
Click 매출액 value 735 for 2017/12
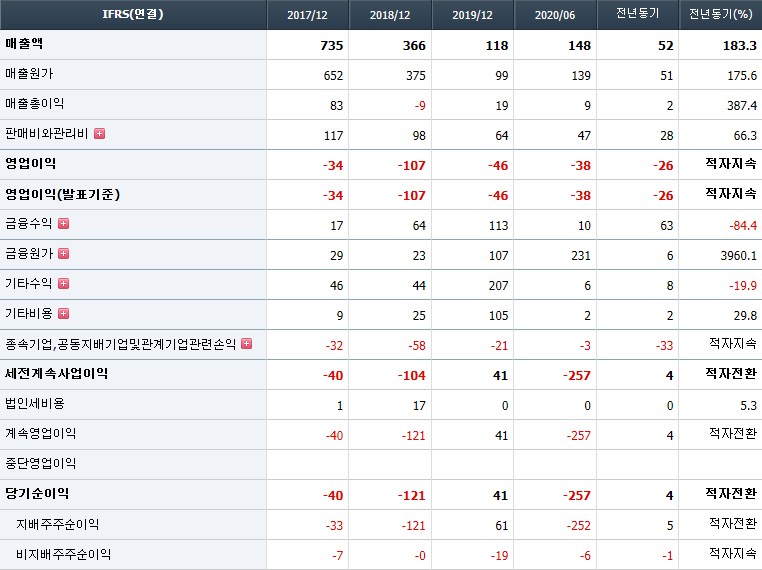(x=332, y=46)
